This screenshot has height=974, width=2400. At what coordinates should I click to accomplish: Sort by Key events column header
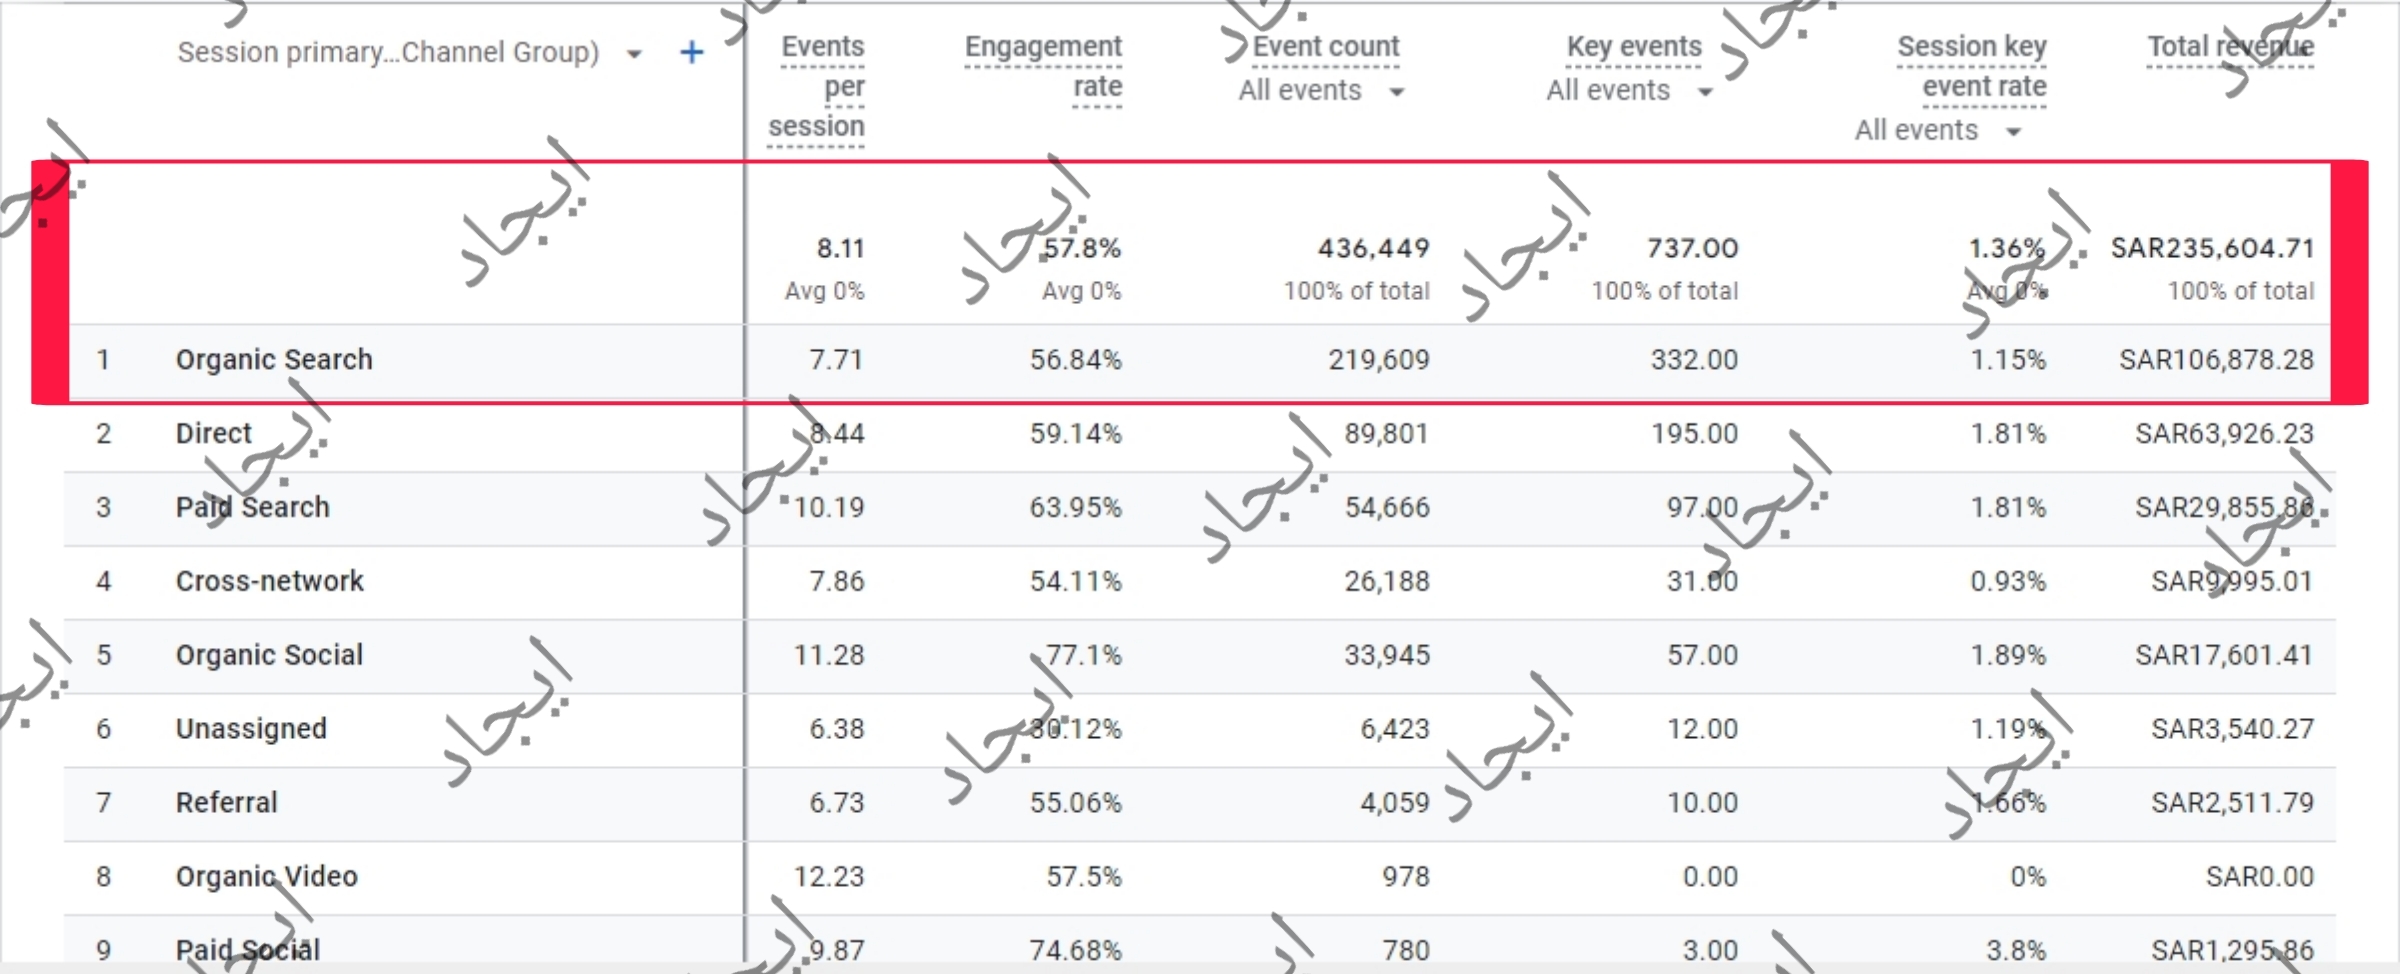[1634, 47]
